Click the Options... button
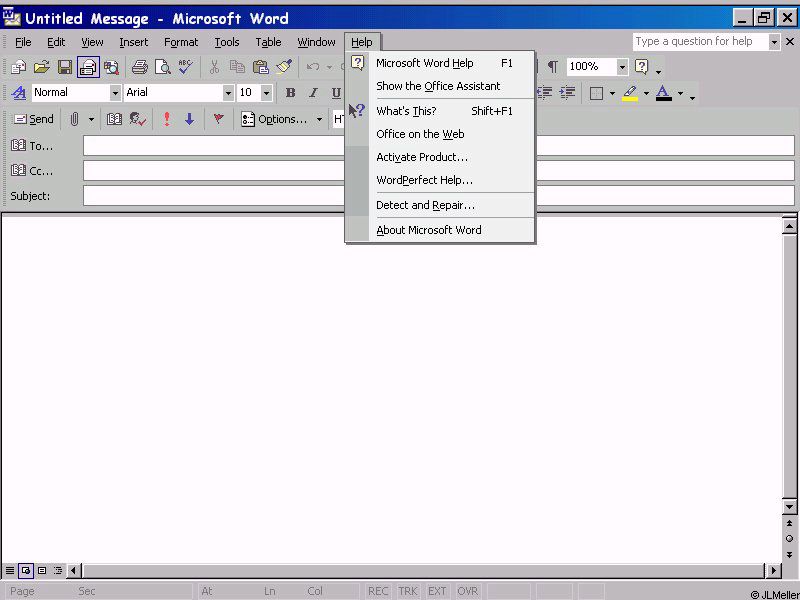Image resolution: width=800 pixels, height=600 pixels. point(274,119)
